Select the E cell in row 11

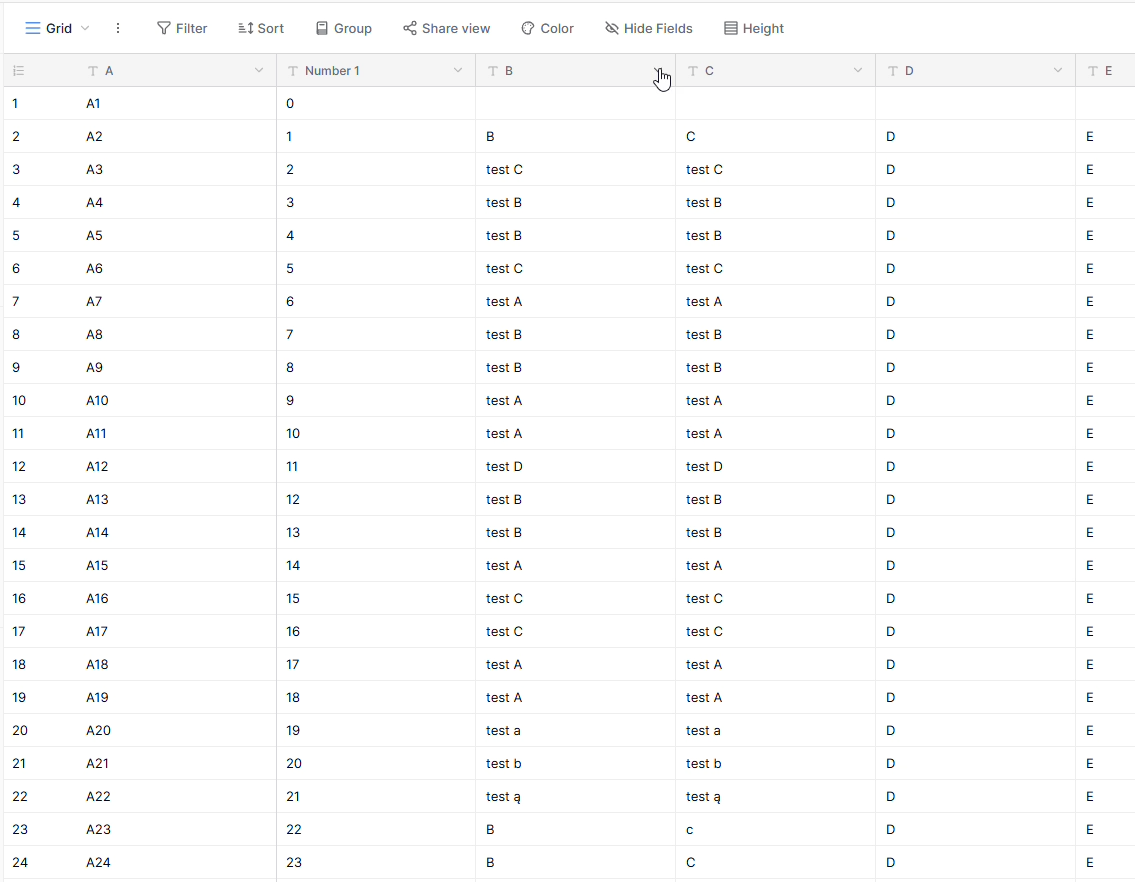[x=1105, y=434]
